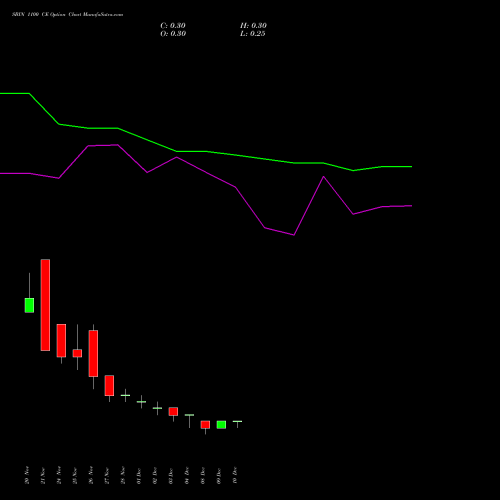Select the 08 Dec date label
Image resolution: width=500 pixels, height=500 pixels.
pyautogui.click(x=203, y=475)
